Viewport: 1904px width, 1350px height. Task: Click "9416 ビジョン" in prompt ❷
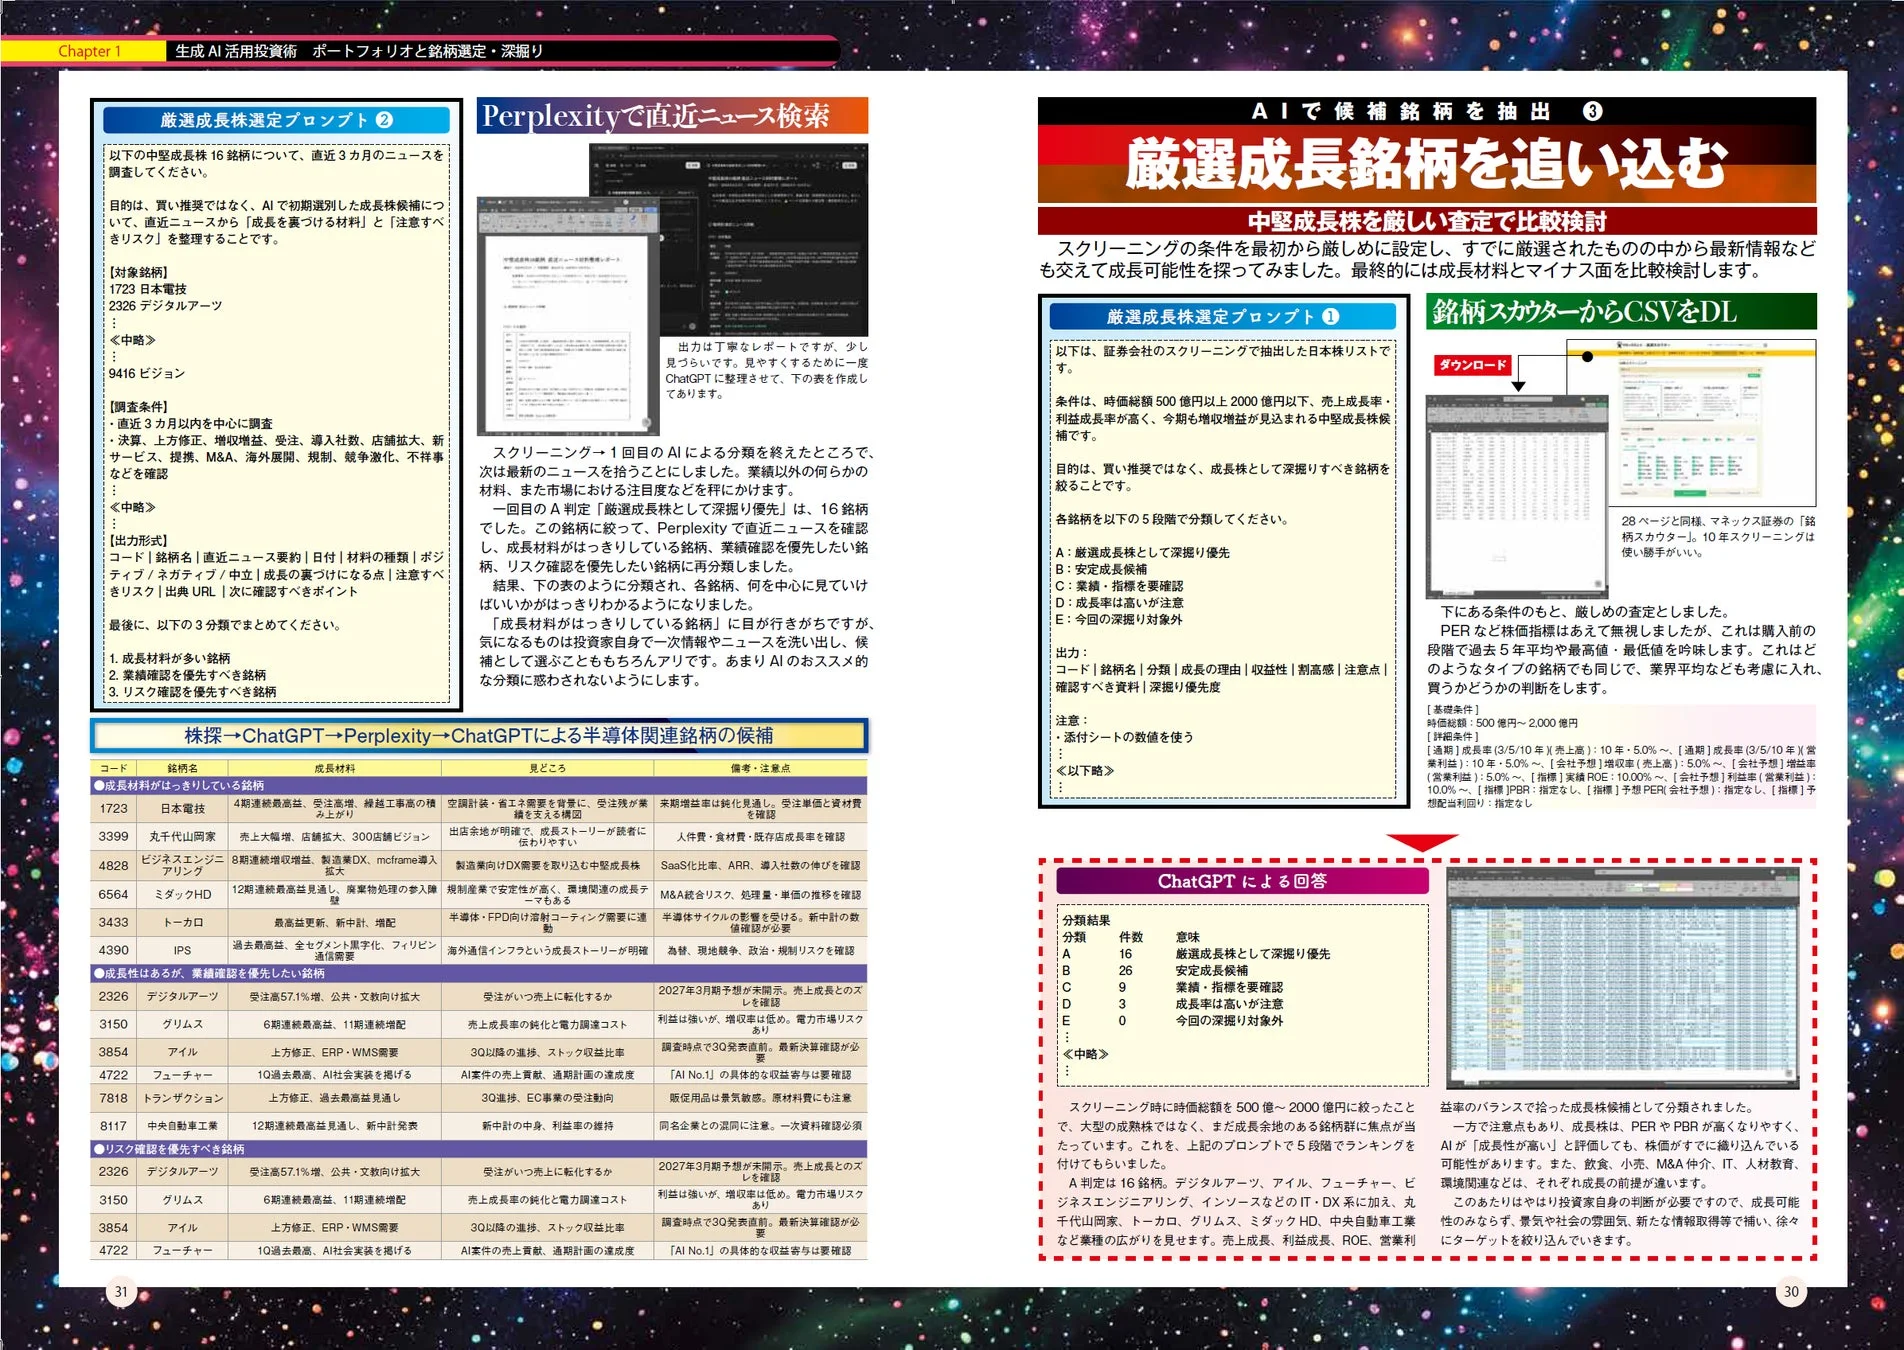(x=147, y=373)
